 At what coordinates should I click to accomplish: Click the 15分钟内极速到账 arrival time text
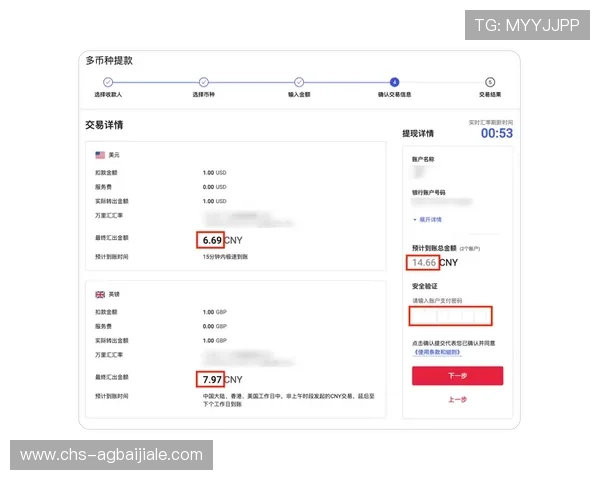tap(225, 257)
